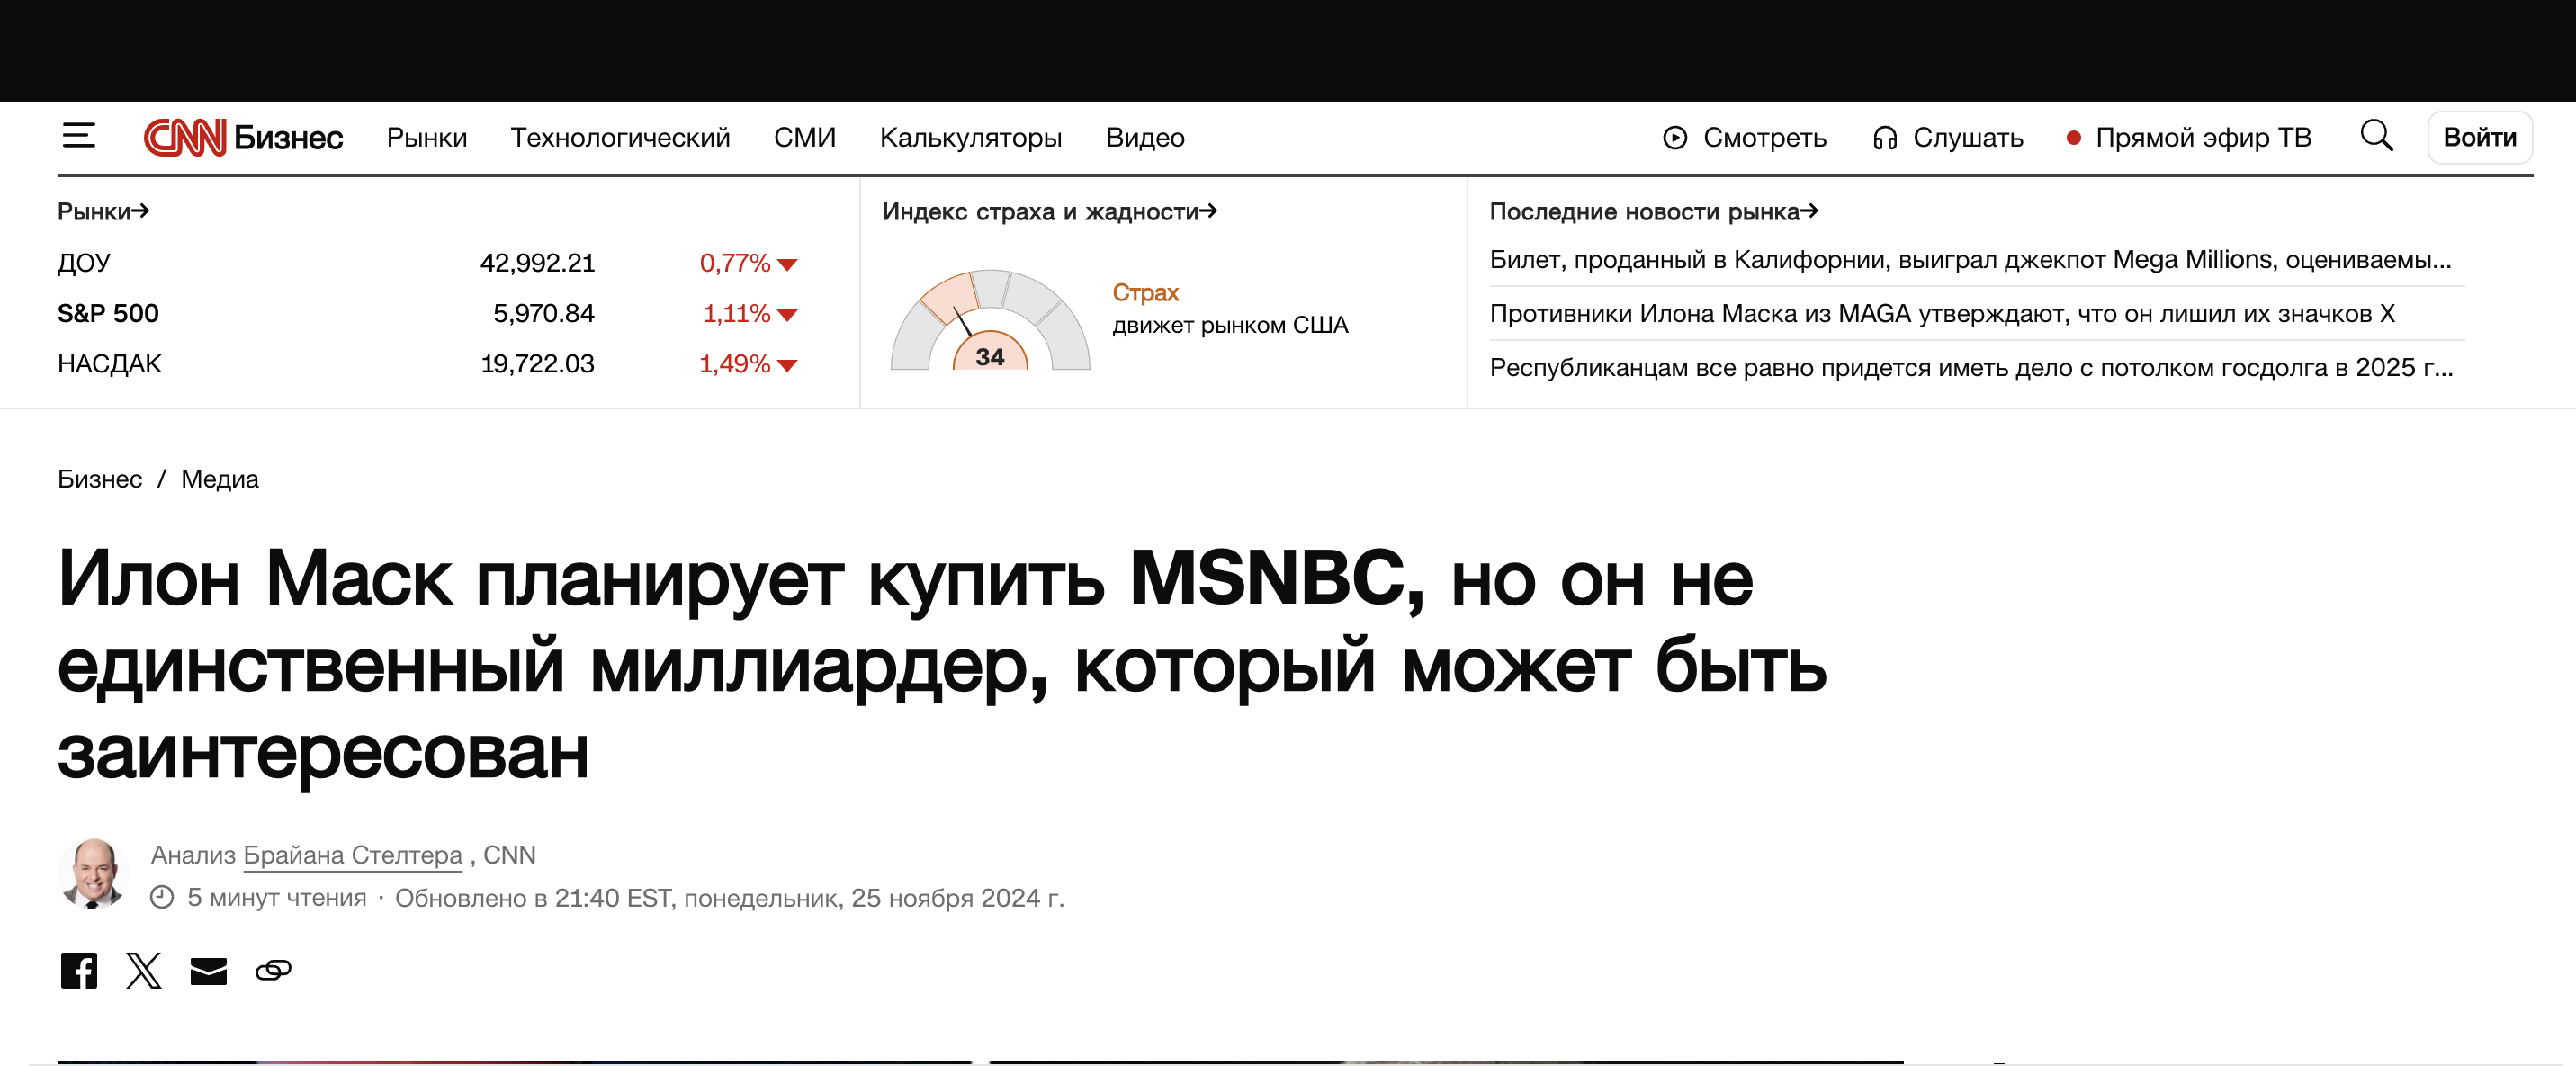Select the НАСДАК market row

[x=428, y=364]
